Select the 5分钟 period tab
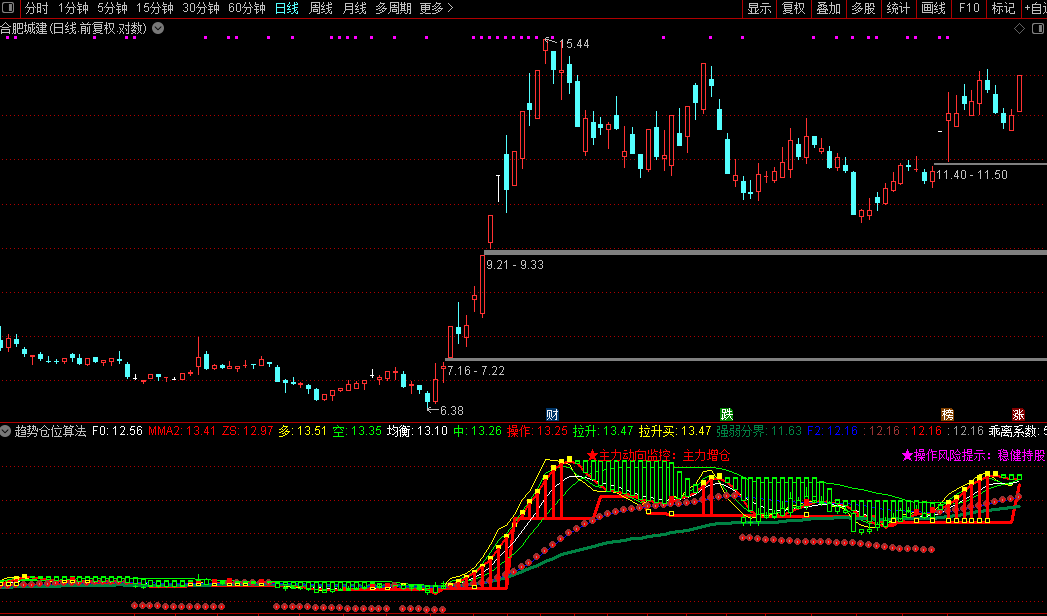This screenshot has height=616, width=1047. point(112,8)
